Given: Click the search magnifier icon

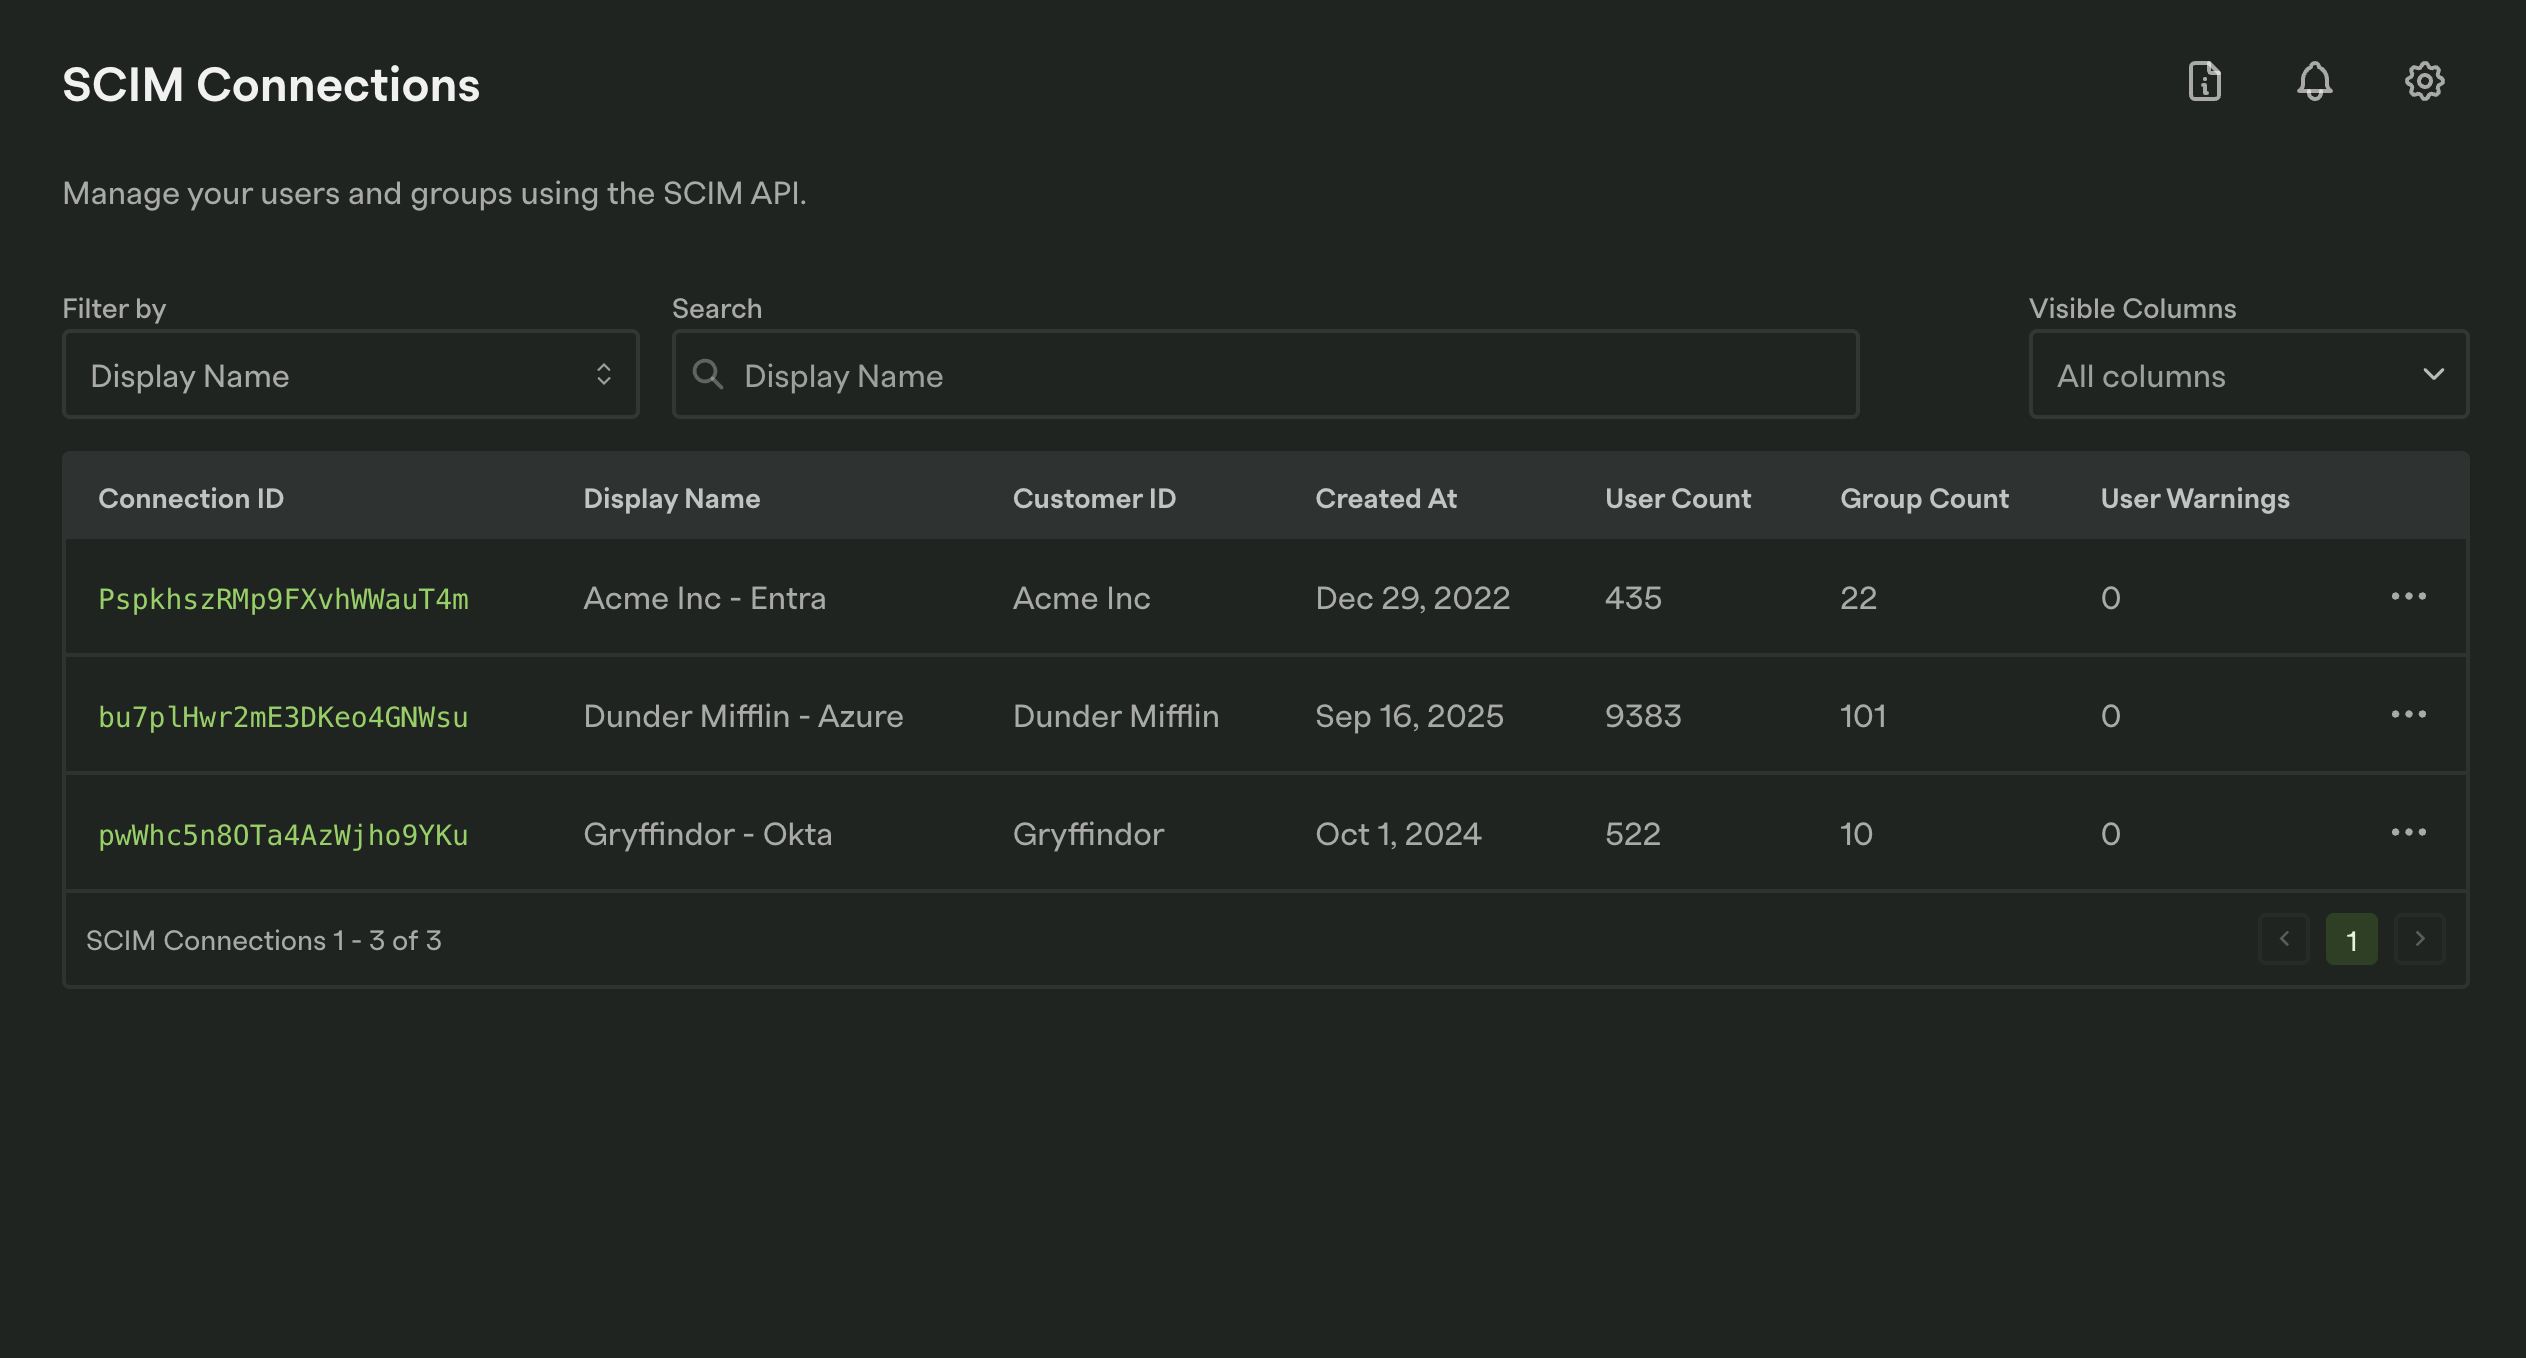Looking at the screenshot, I should pyautogui.click(x=708, y=374).
